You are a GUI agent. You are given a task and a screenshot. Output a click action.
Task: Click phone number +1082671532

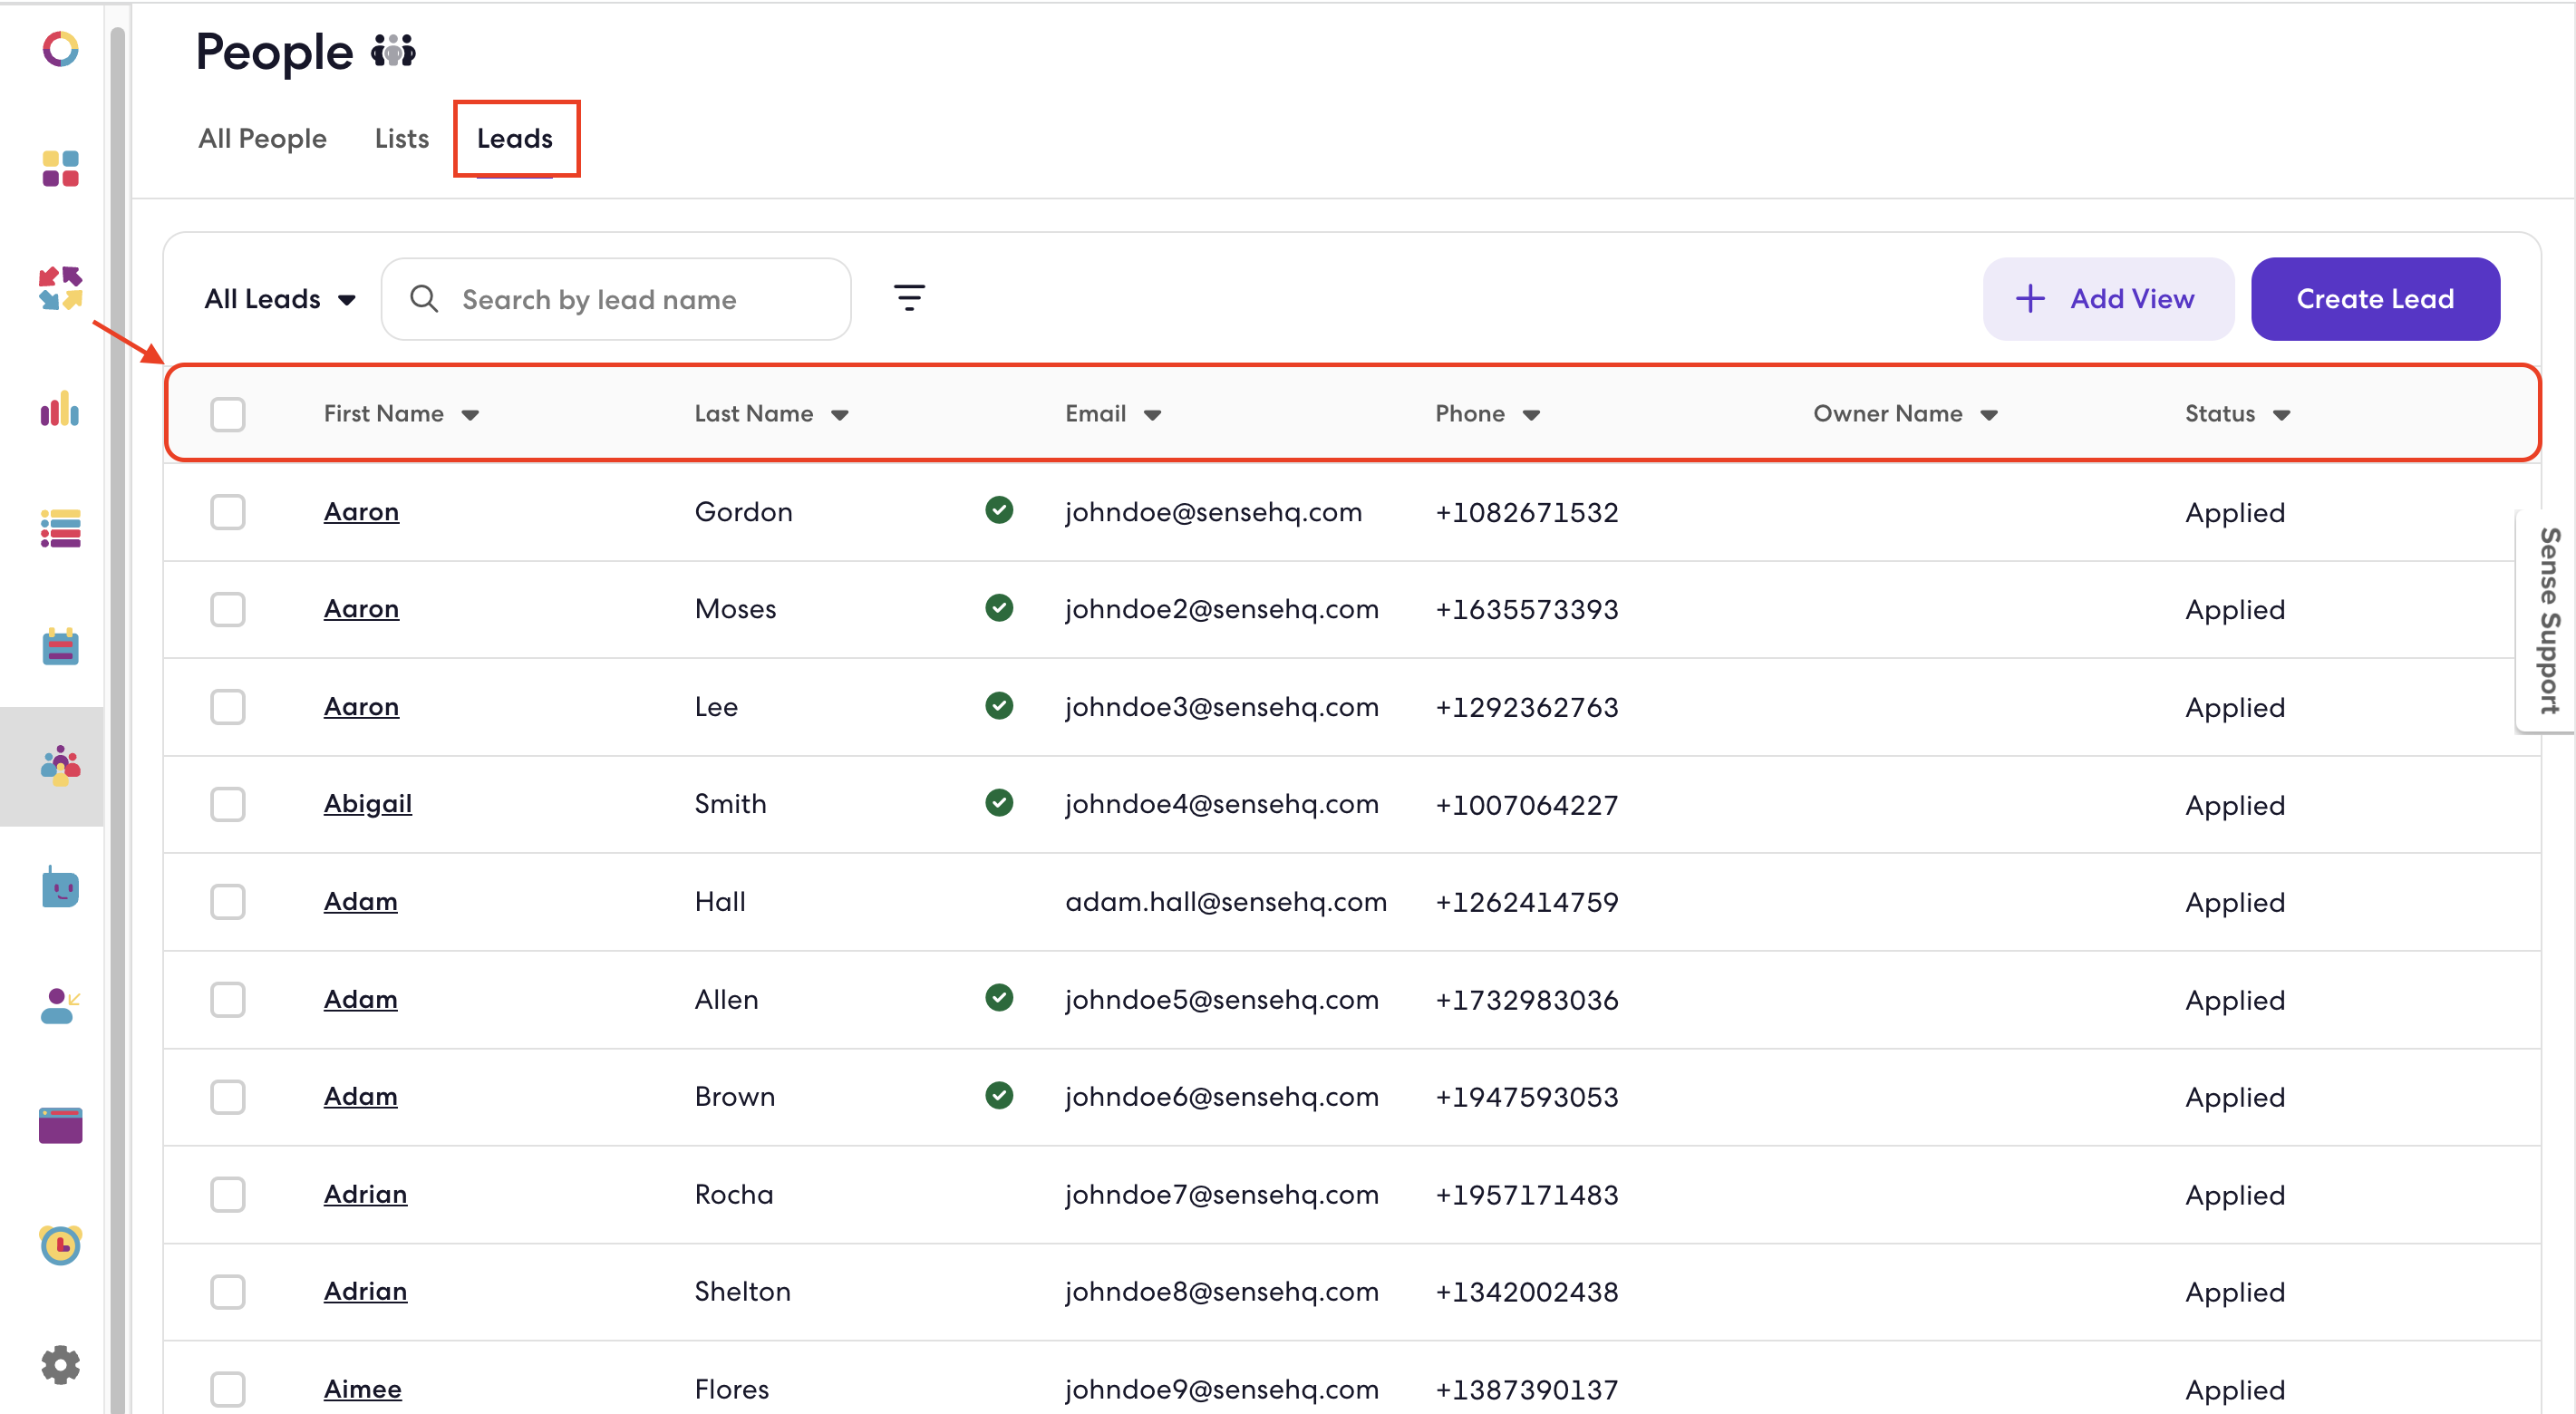click(x=1526, y=512)
